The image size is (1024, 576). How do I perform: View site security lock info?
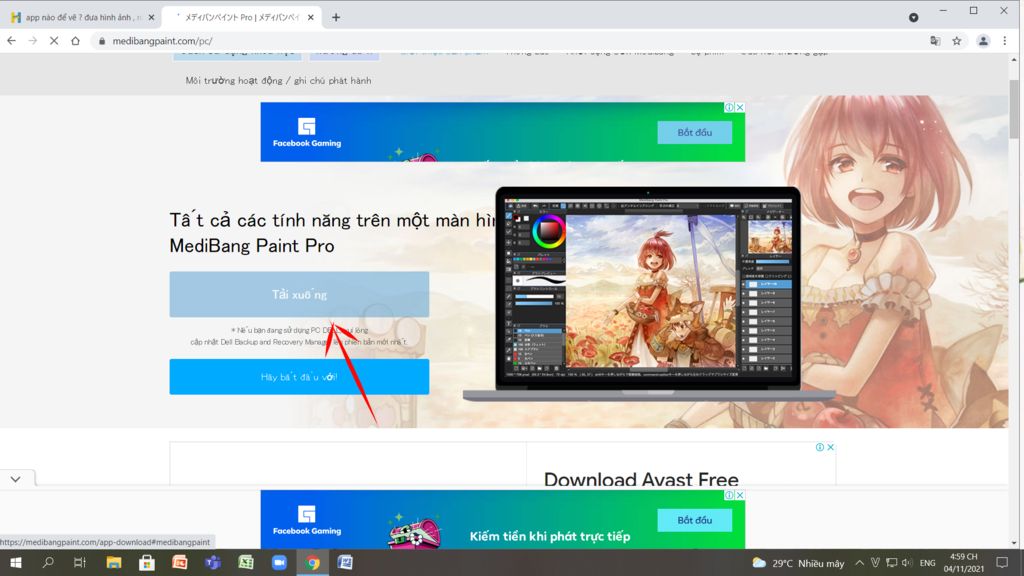[102, 41]
